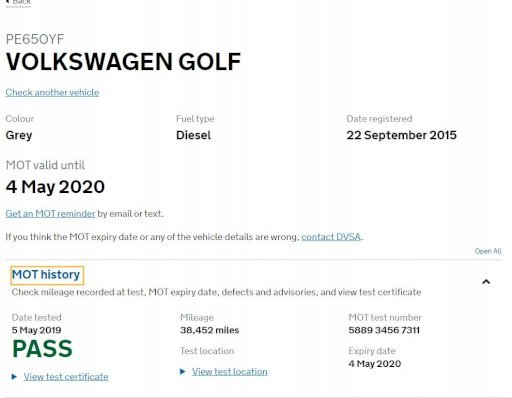Click the triangle beside View test certificate

[14, 377]
